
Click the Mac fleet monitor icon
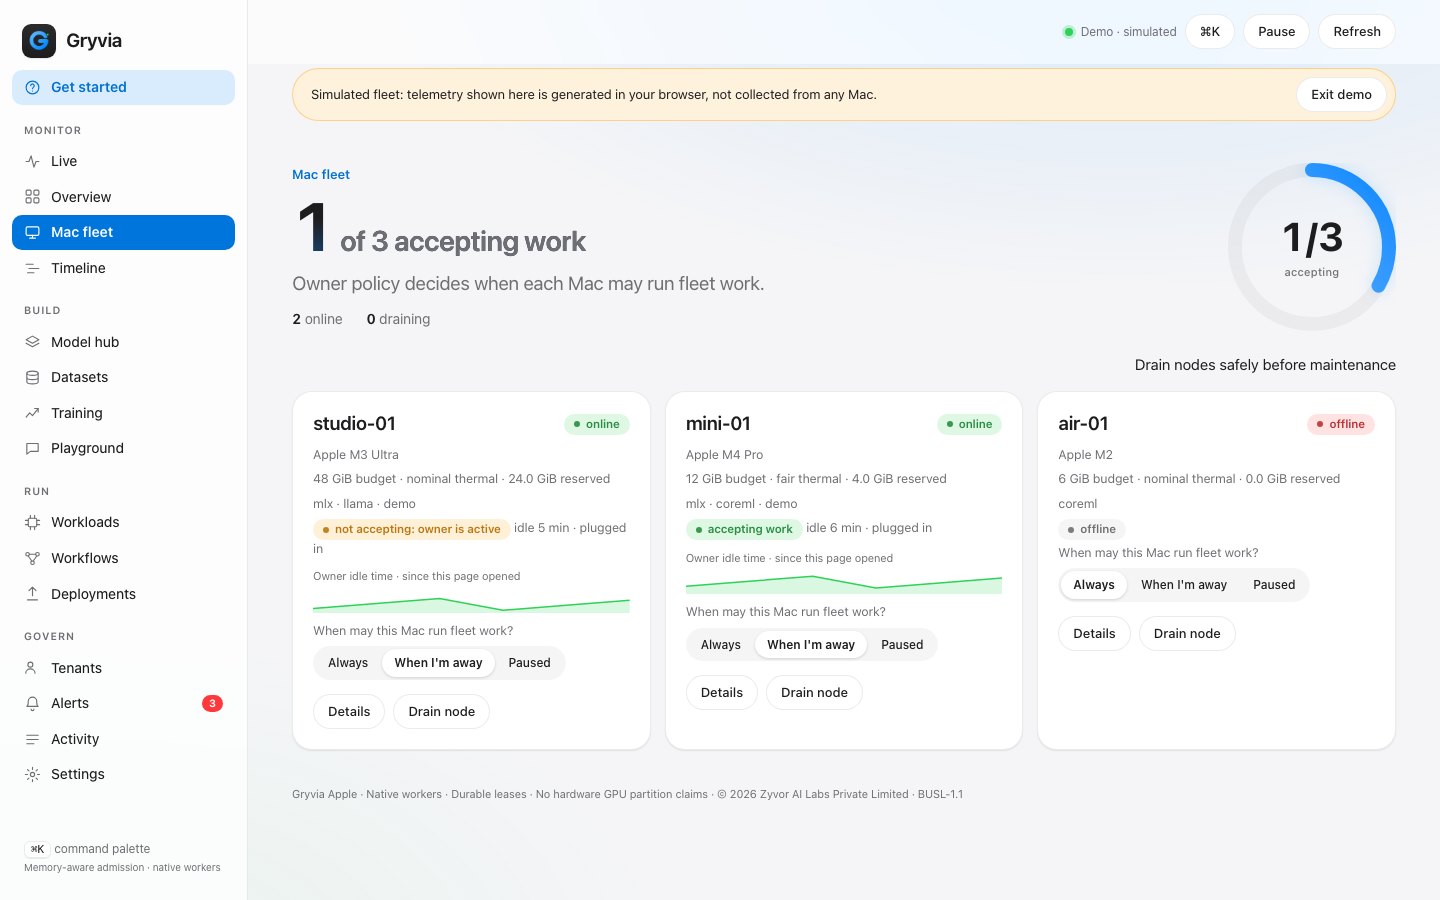point(32,232)
